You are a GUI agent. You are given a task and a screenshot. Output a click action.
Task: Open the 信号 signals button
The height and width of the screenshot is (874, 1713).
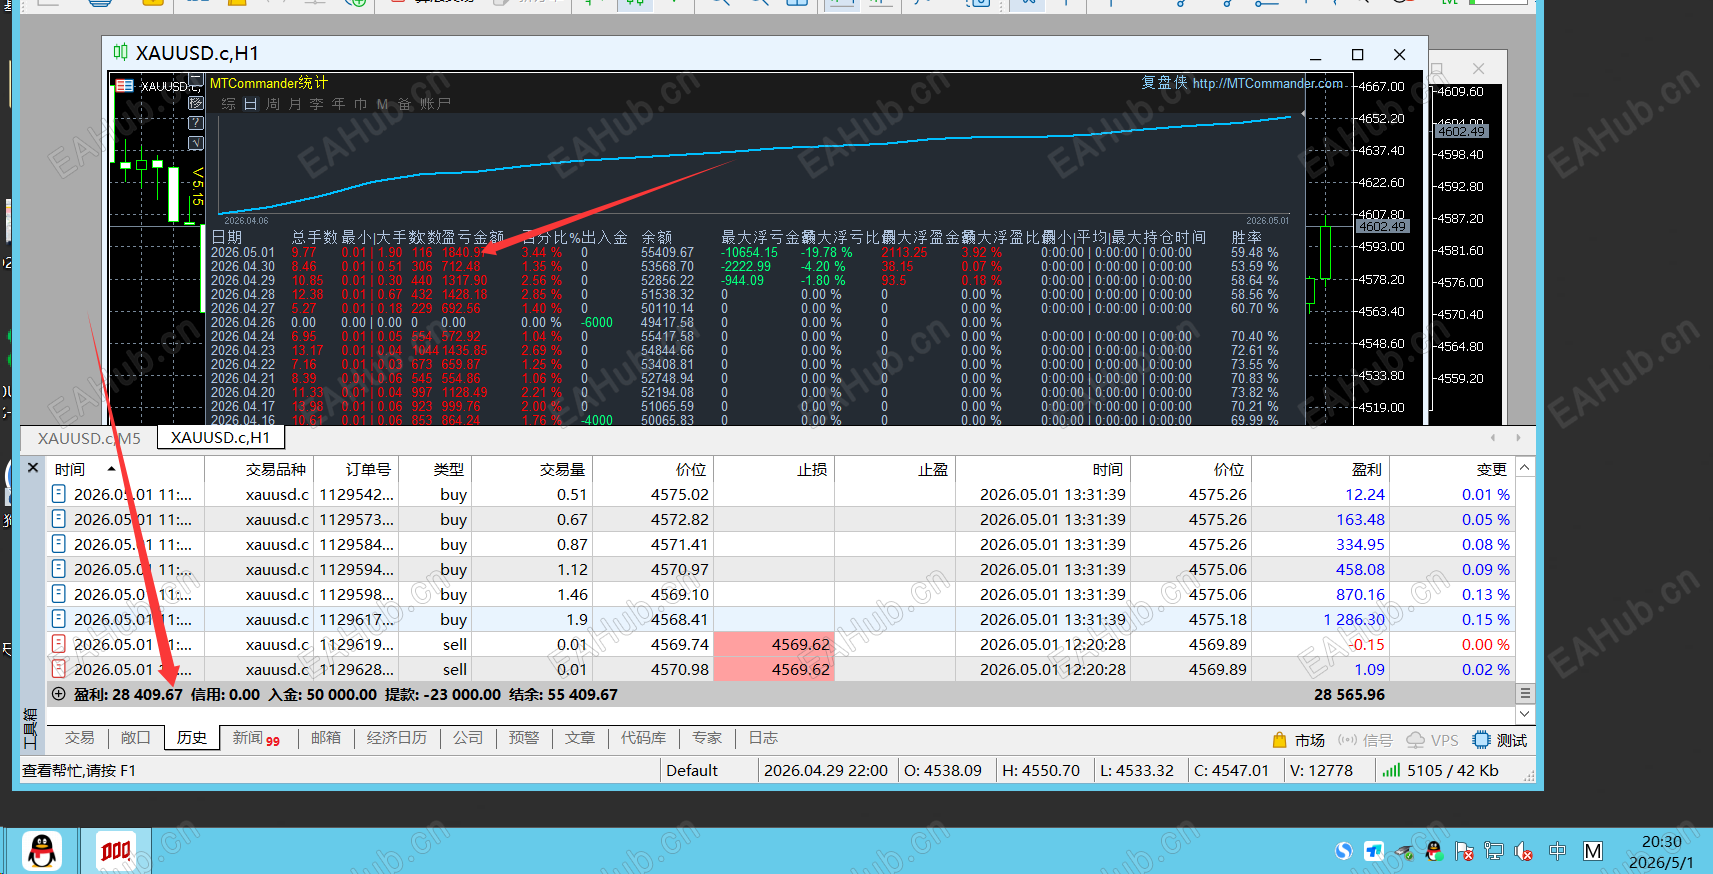coord(1365,740)
